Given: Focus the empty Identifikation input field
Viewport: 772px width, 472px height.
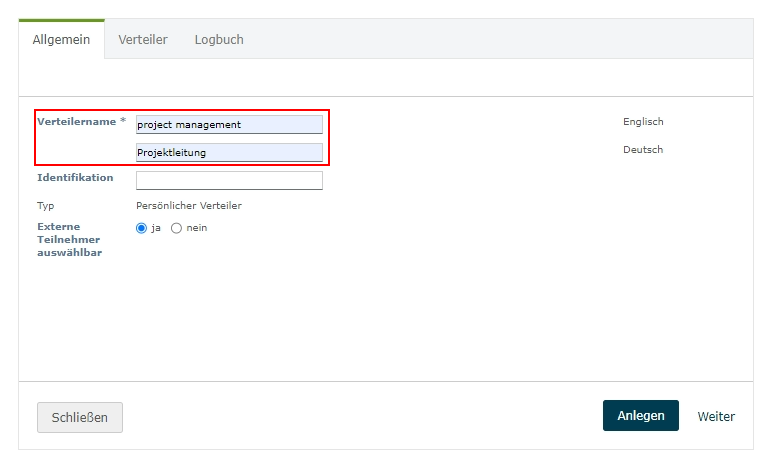Looking at the screenshot, I should point(229,180).
